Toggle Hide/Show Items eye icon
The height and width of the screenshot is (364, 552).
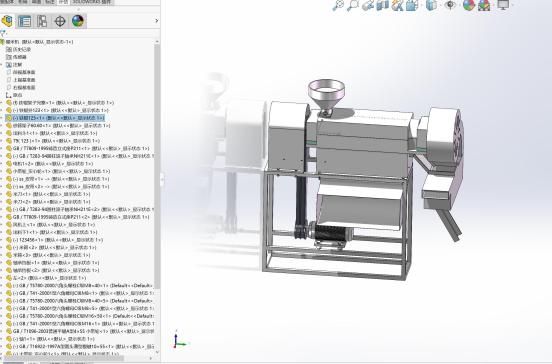point(450,5)
